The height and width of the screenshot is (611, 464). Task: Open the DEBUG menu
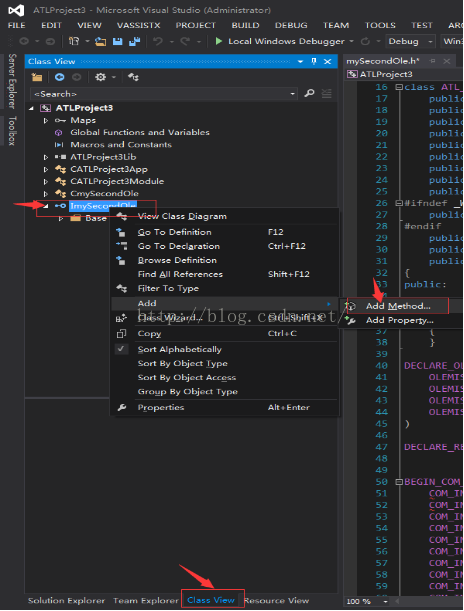coord(291,25)
